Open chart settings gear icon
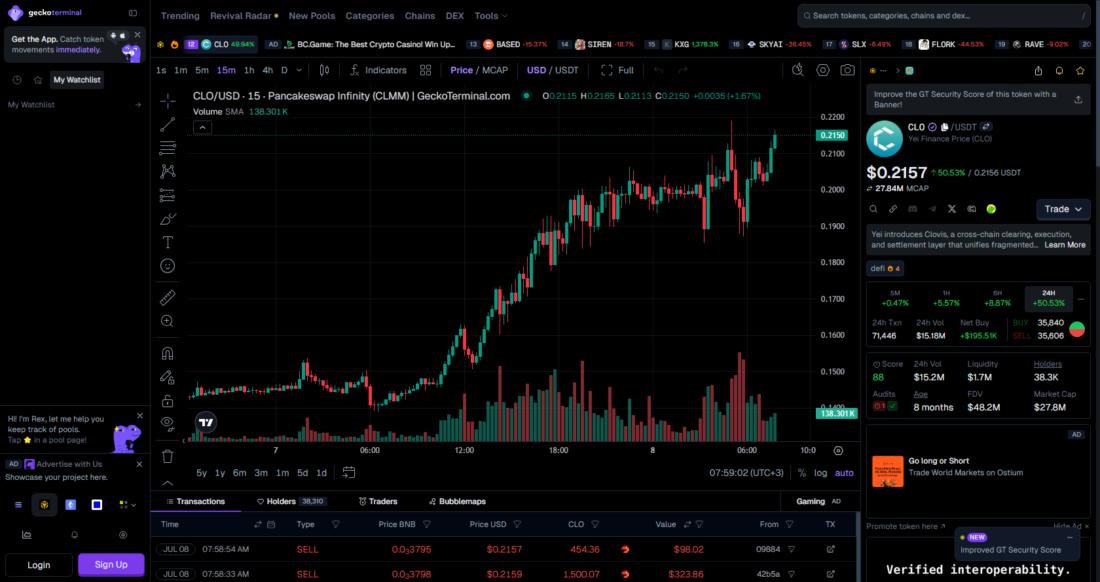Viewport: 1100px width, 582px height. pos(822,70)
